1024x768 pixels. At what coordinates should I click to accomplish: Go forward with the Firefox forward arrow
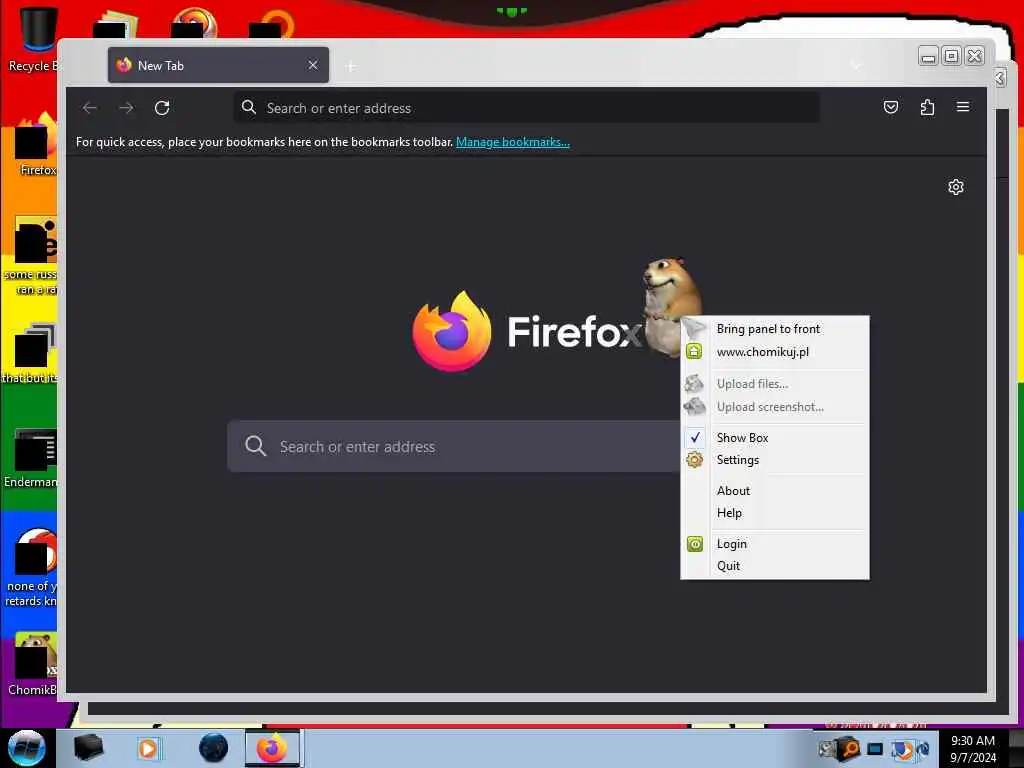tap(126, 108)
